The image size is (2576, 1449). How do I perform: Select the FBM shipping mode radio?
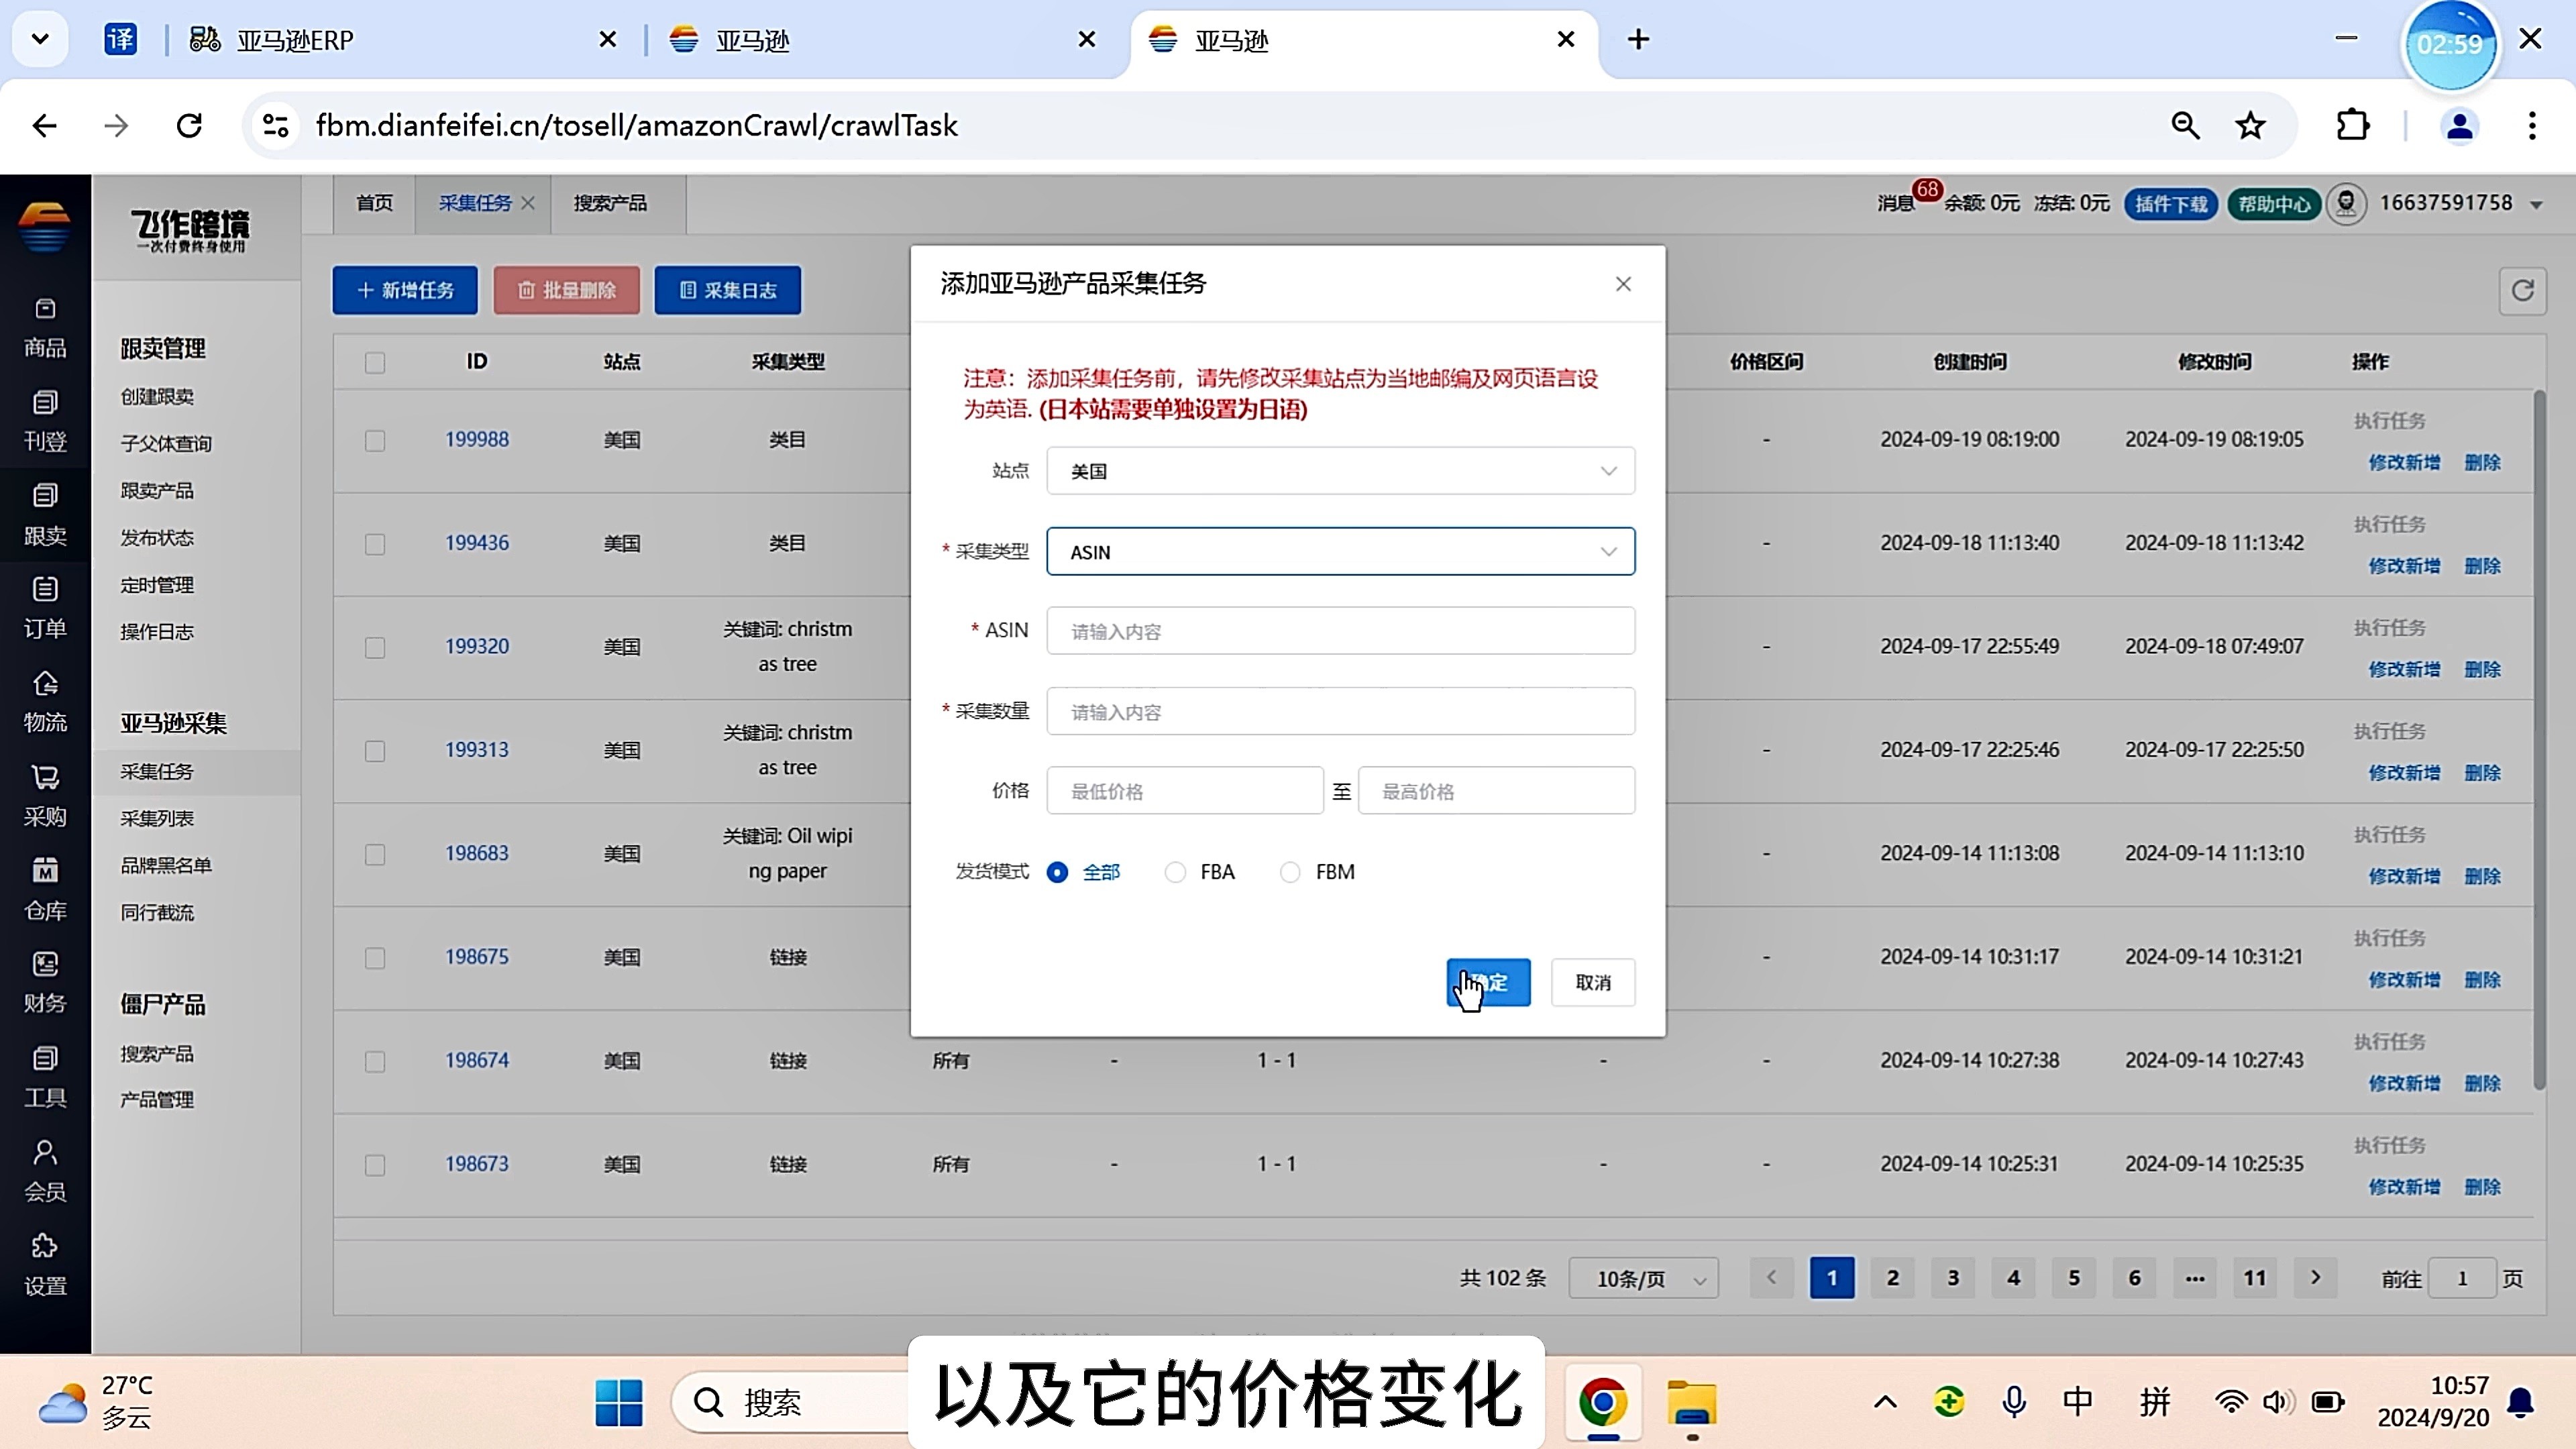pos(1290,872)
